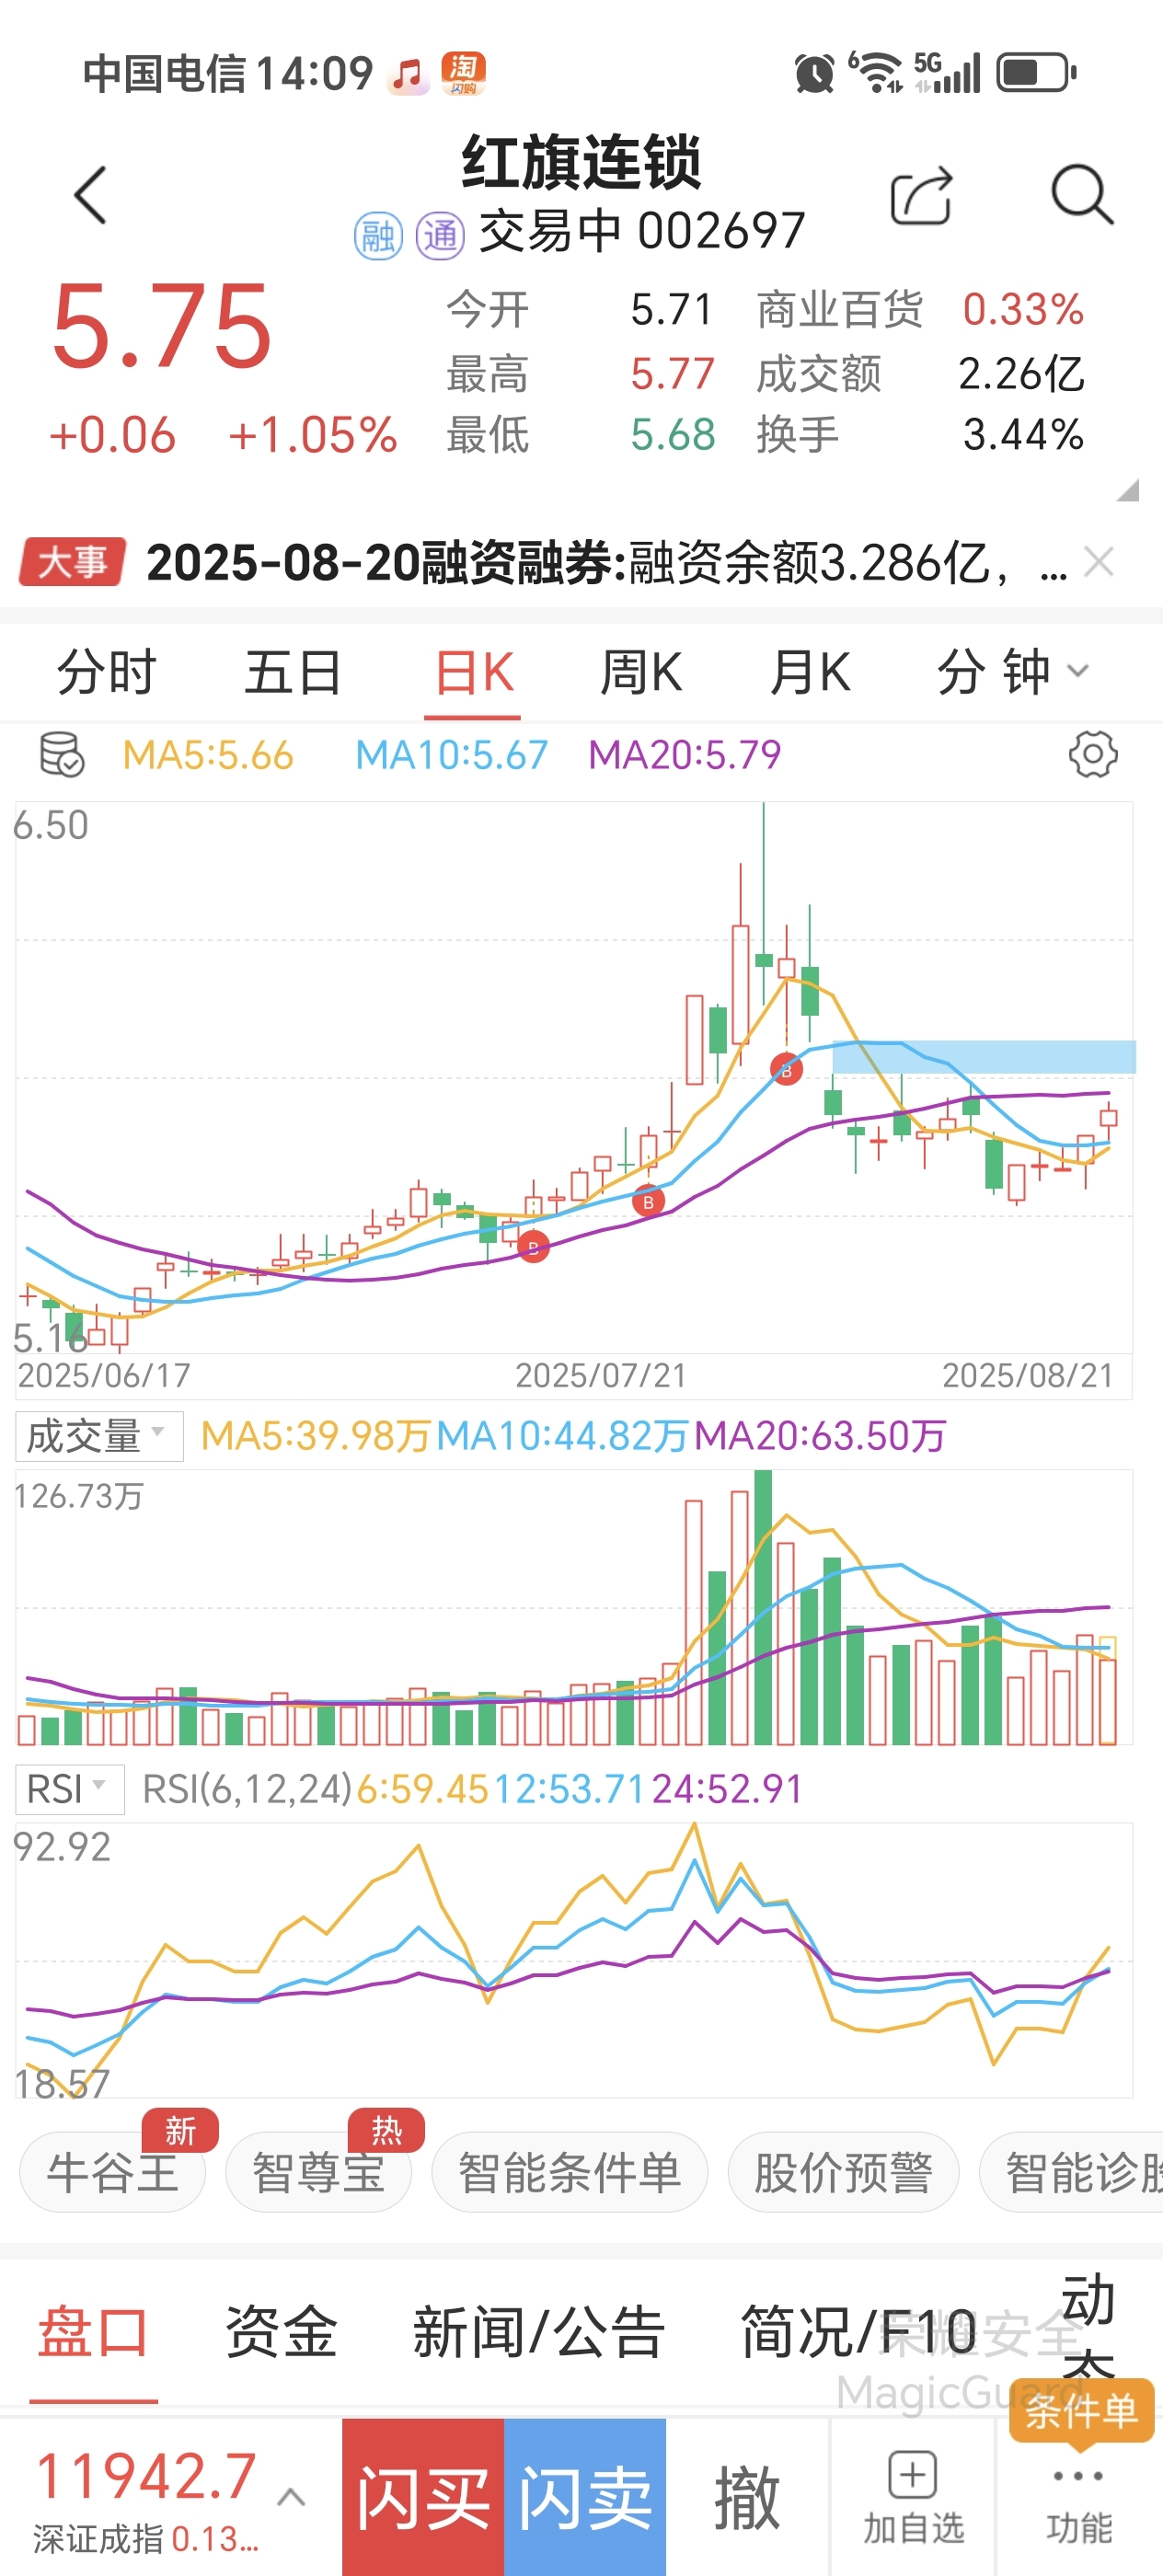
Task: Open the 功能 more options dots
Action: coord(1078,2477)
